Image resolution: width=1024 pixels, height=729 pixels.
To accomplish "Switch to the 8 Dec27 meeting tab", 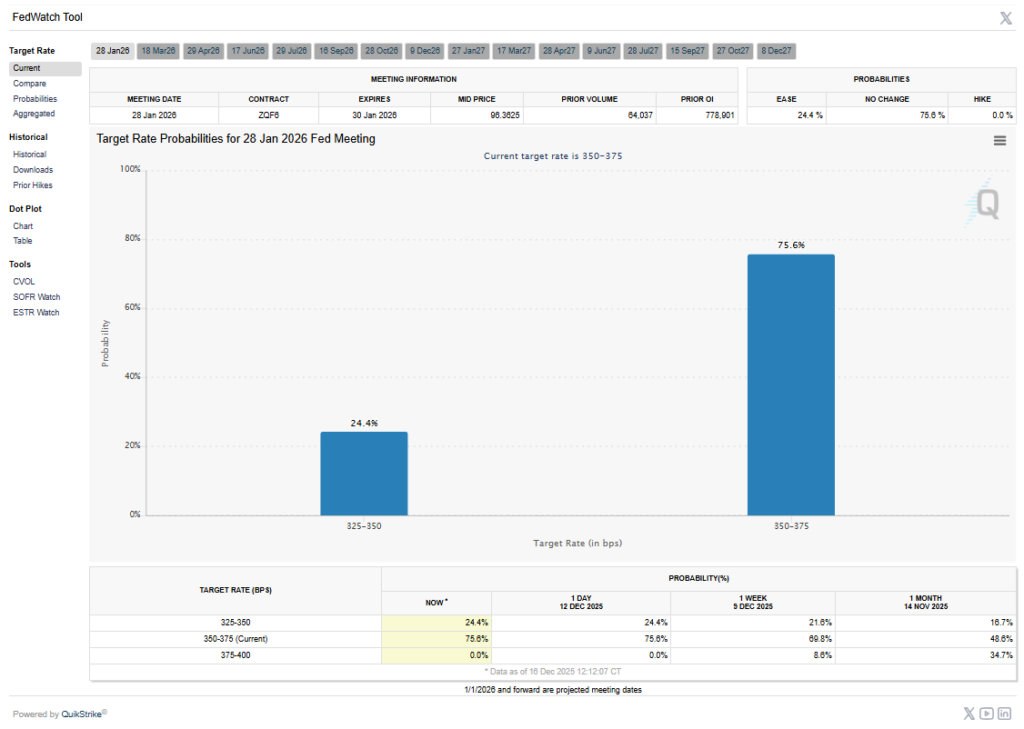I will click(x=776, y=51).
